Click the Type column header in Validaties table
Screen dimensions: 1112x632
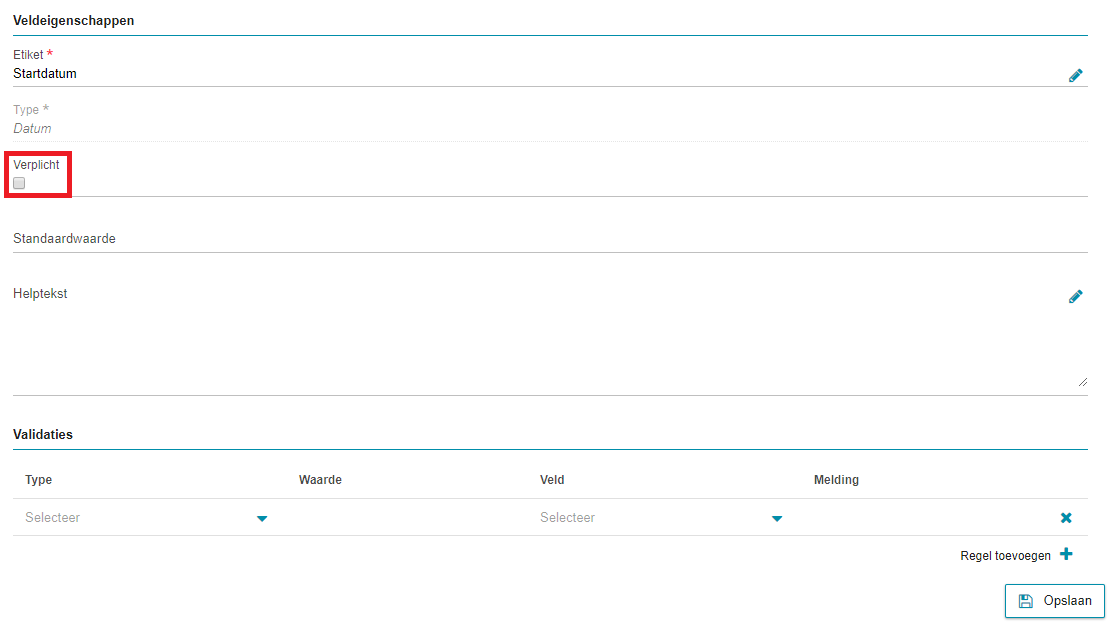point(38,480)
